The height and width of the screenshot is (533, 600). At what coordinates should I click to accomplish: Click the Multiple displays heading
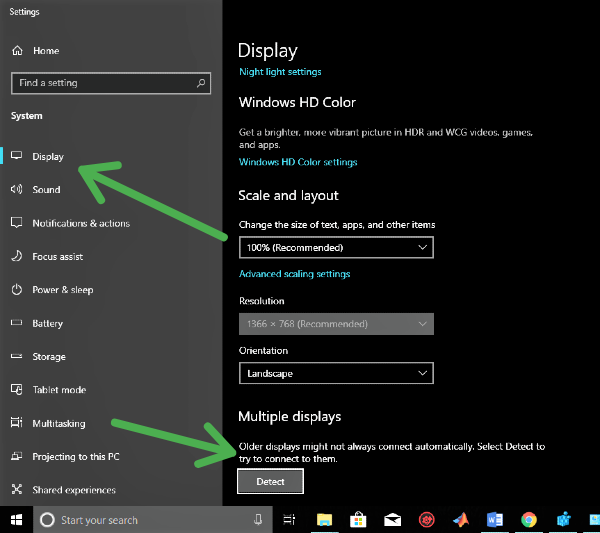pyautogui.click(x=290, y=417)
